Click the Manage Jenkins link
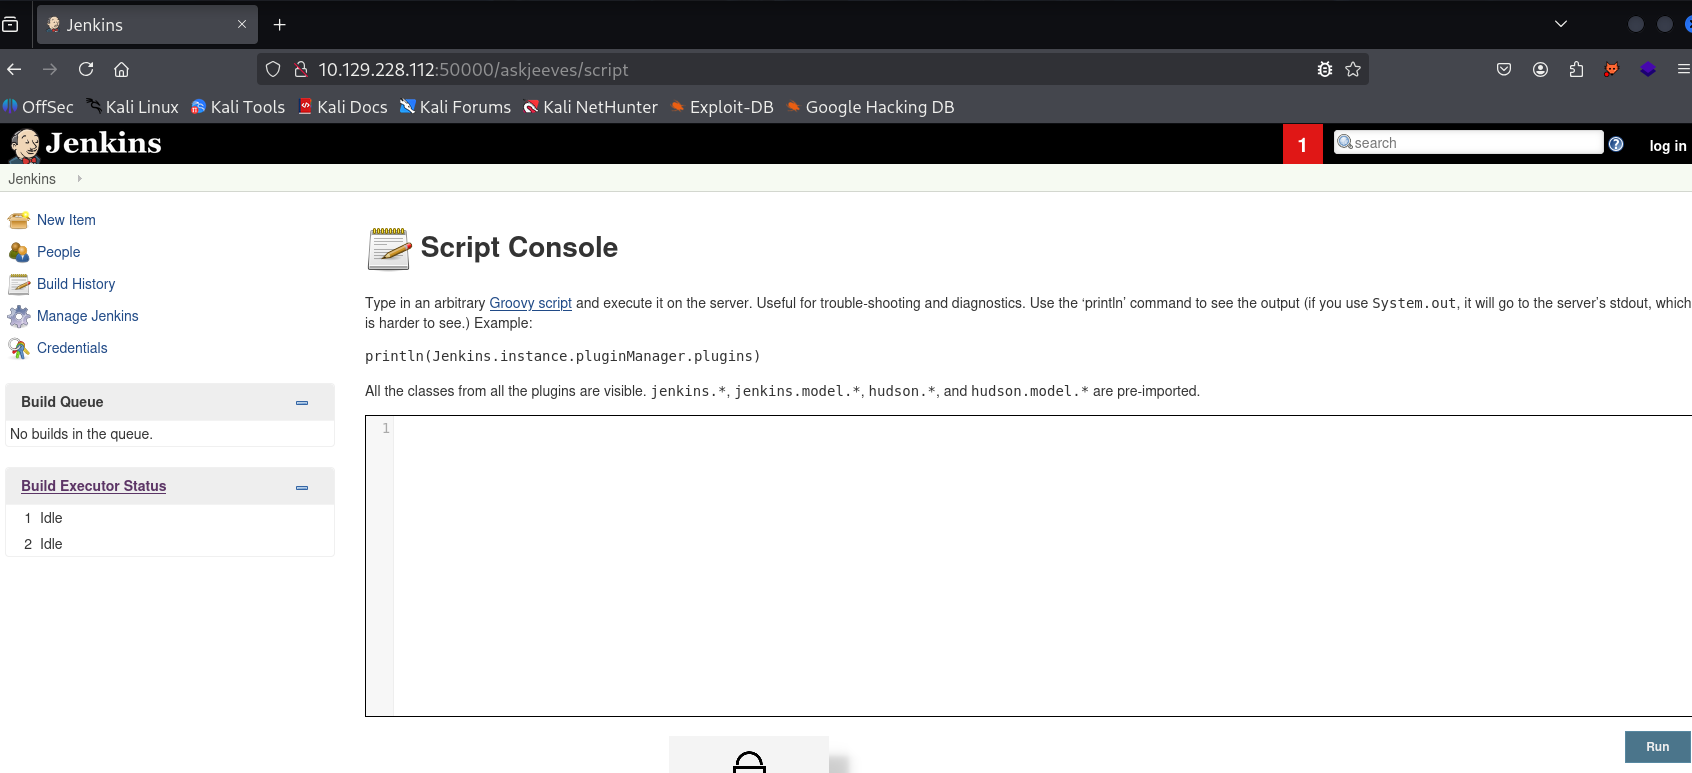Image resolution: width=1692 pixels, height=773 pixels. [88, 316]
